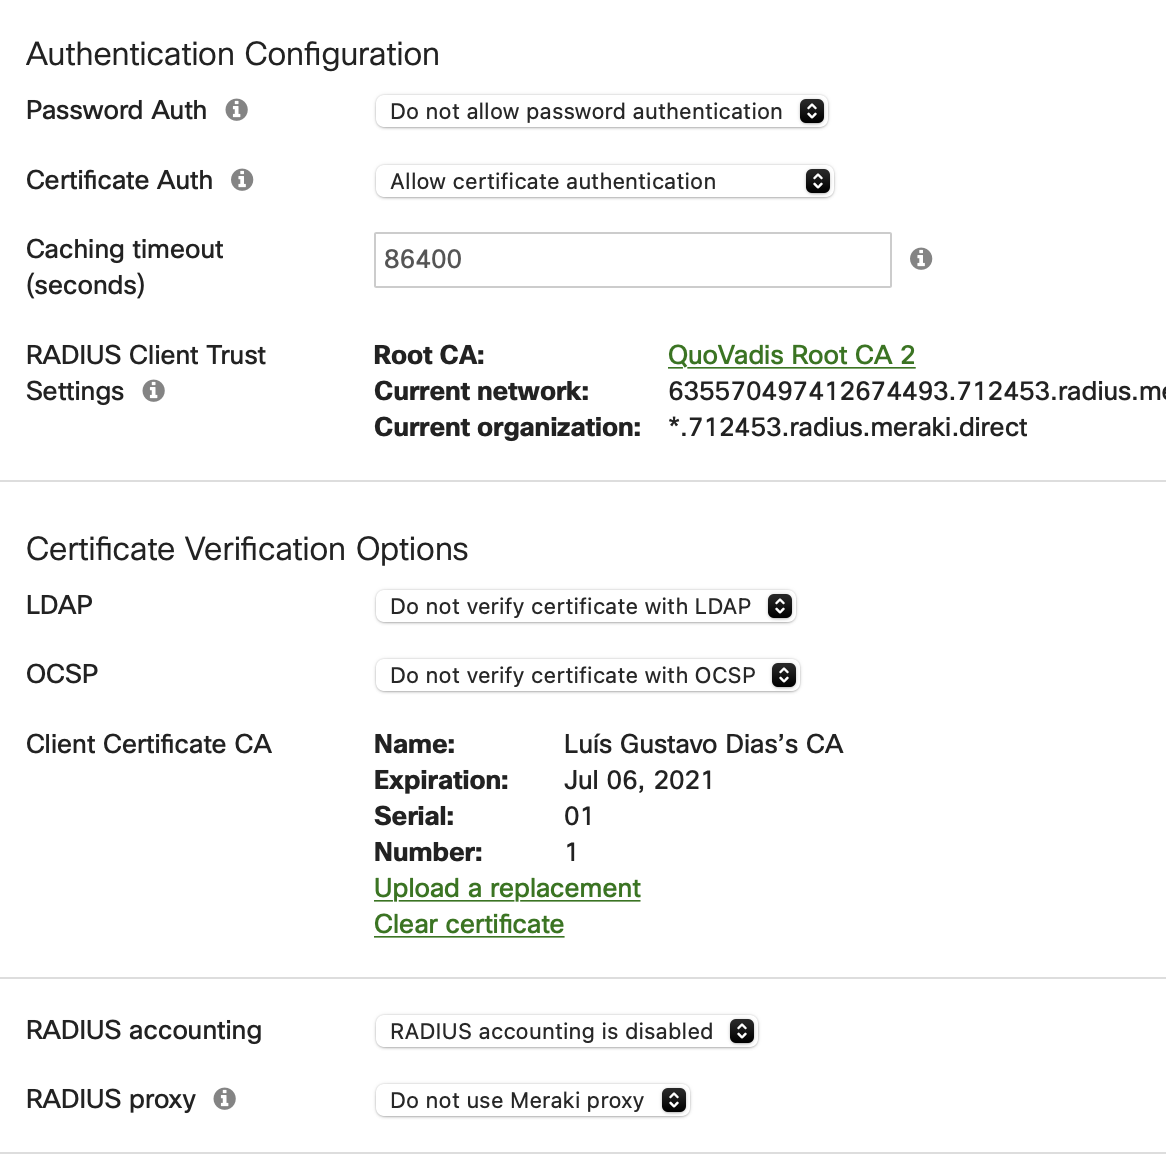Click the chevron on the OCSP selector
1166x1160 pixels.
coord(783,675)
